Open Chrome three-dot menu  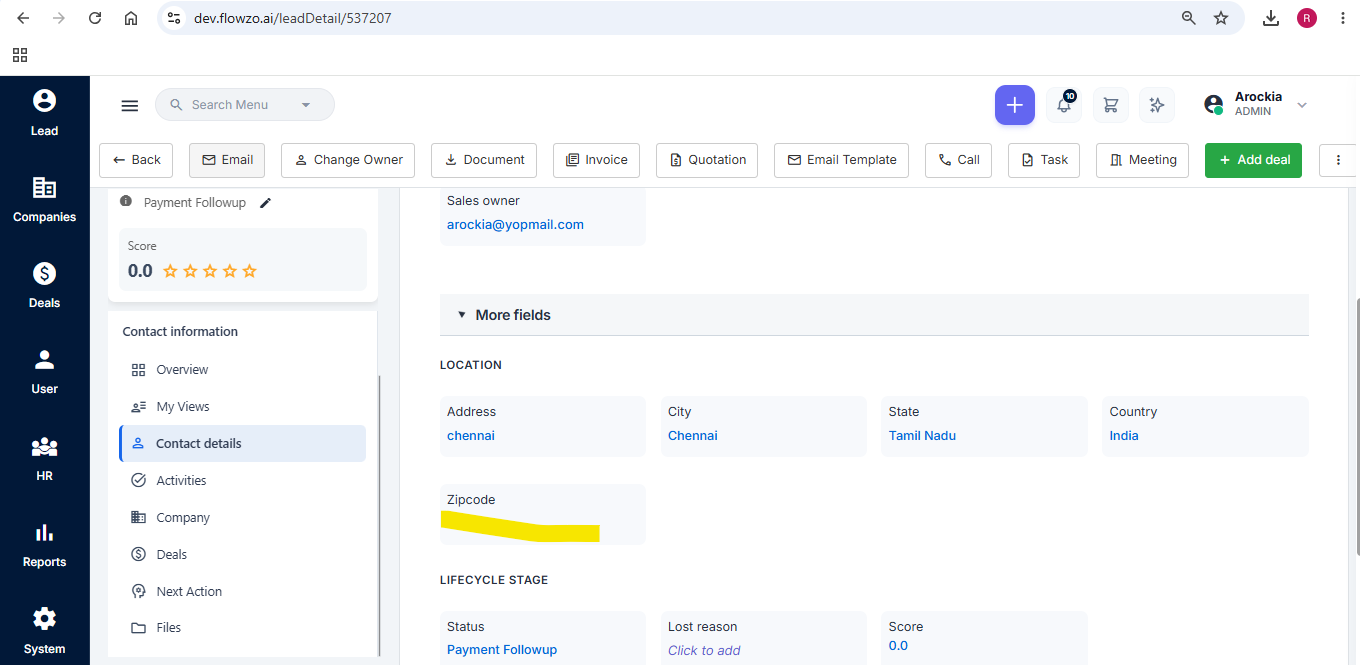(1343, 18)
